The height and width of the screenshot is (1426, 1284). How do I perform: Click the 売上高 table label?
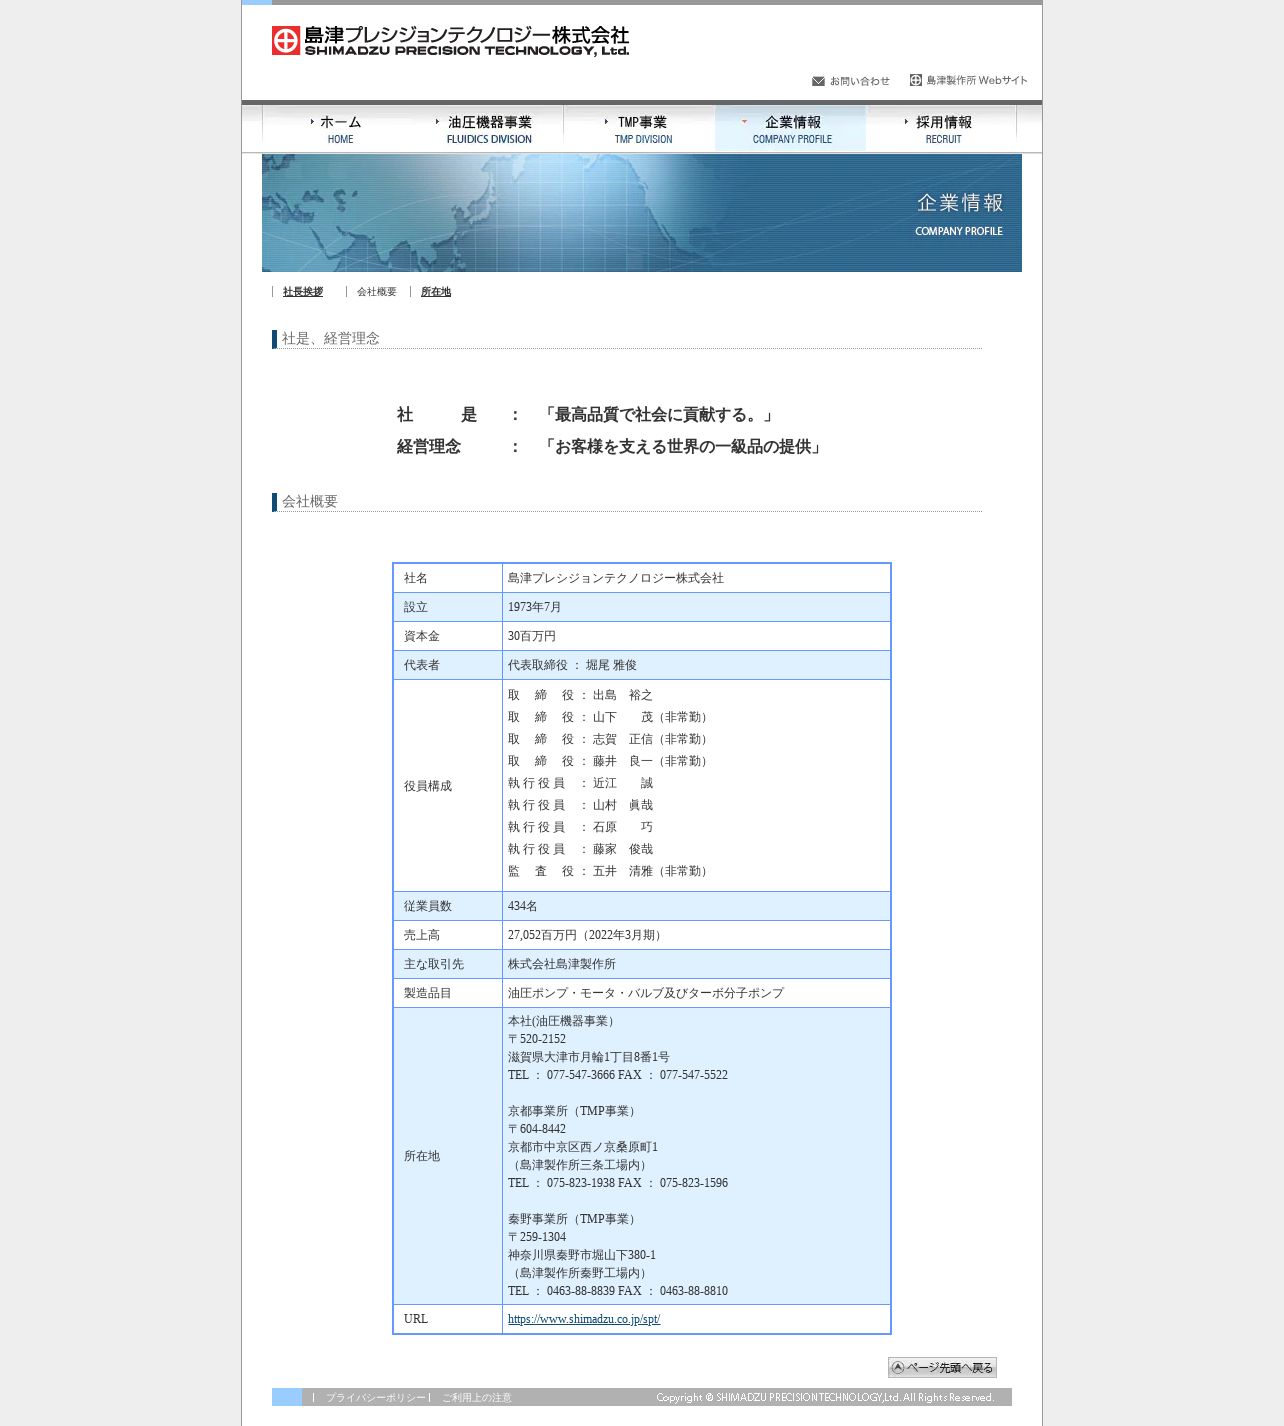point(422,935)
